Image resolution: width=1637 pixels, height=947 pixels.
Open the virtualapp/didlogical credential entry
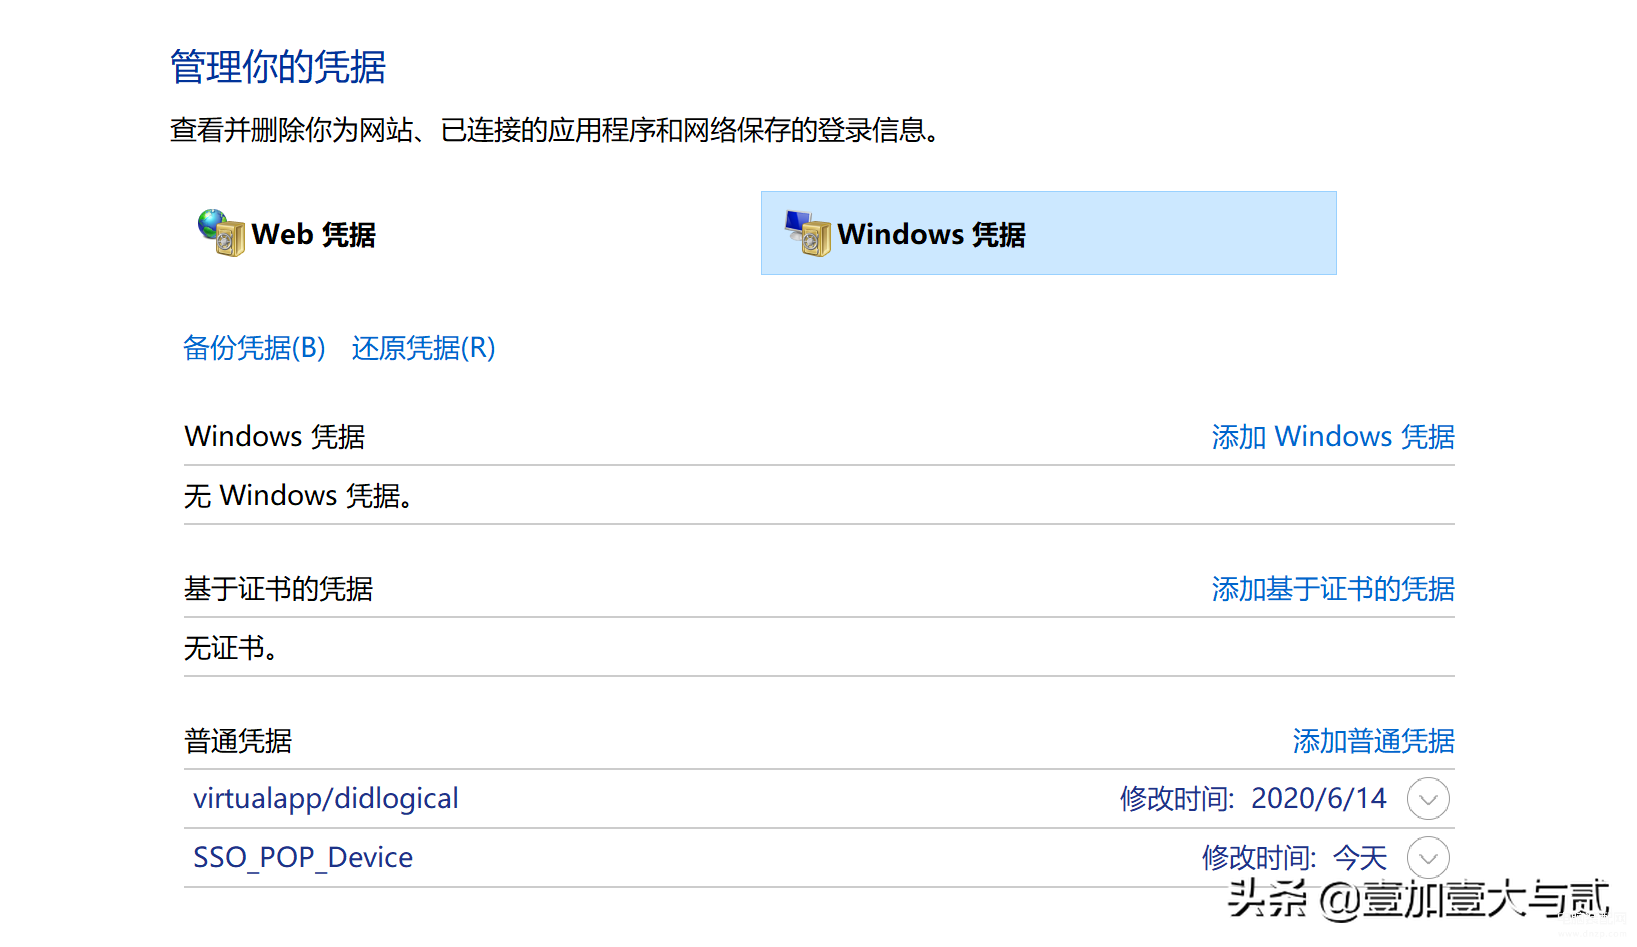819,798
